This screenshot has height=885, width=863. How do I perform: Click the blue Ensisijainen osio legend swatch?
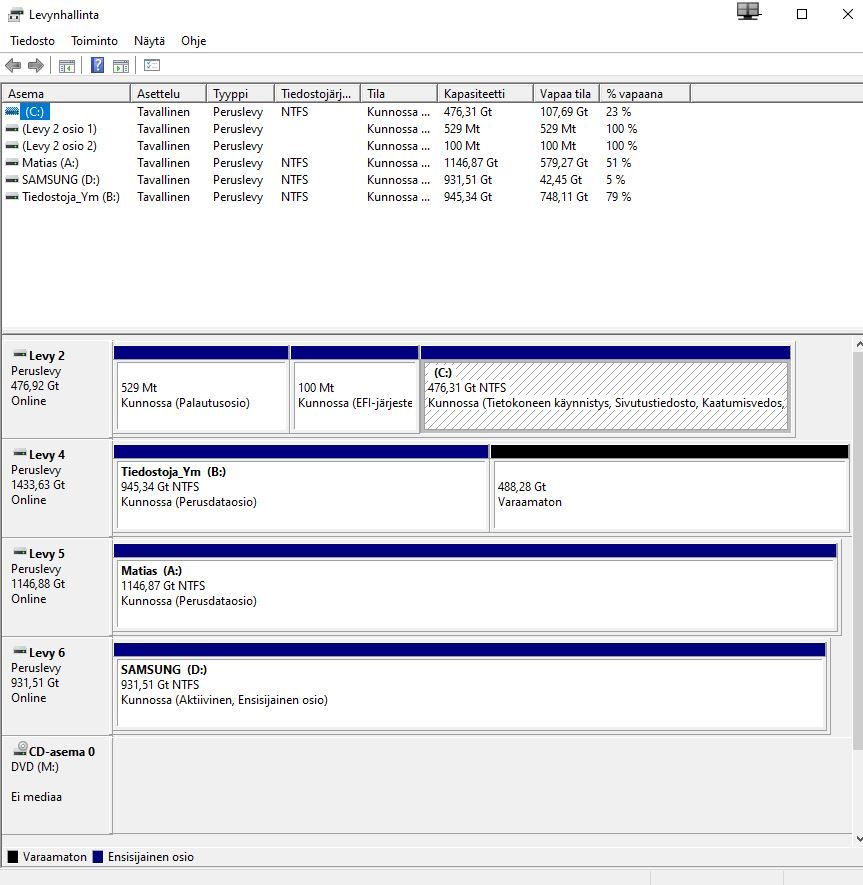[98, 857]
